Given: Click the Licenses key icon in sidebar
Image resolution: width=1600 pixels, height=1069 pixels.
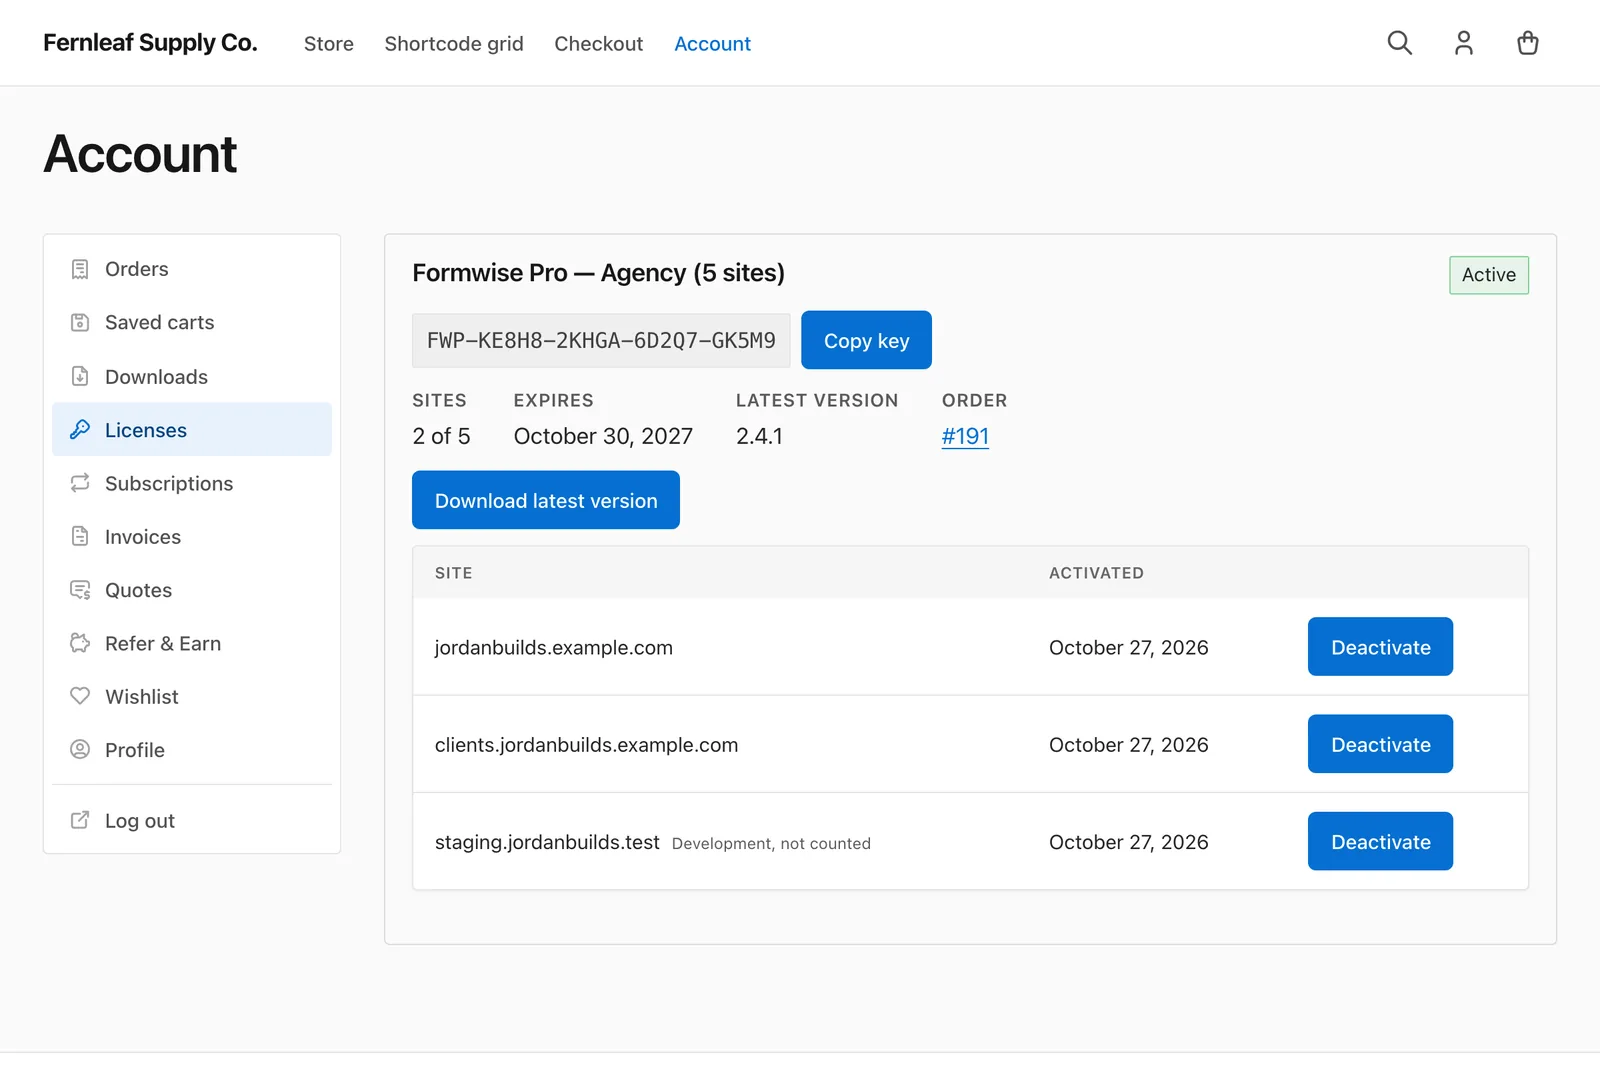Looking at the screenshot, I should pyautogui.click(x=80, y=430).
